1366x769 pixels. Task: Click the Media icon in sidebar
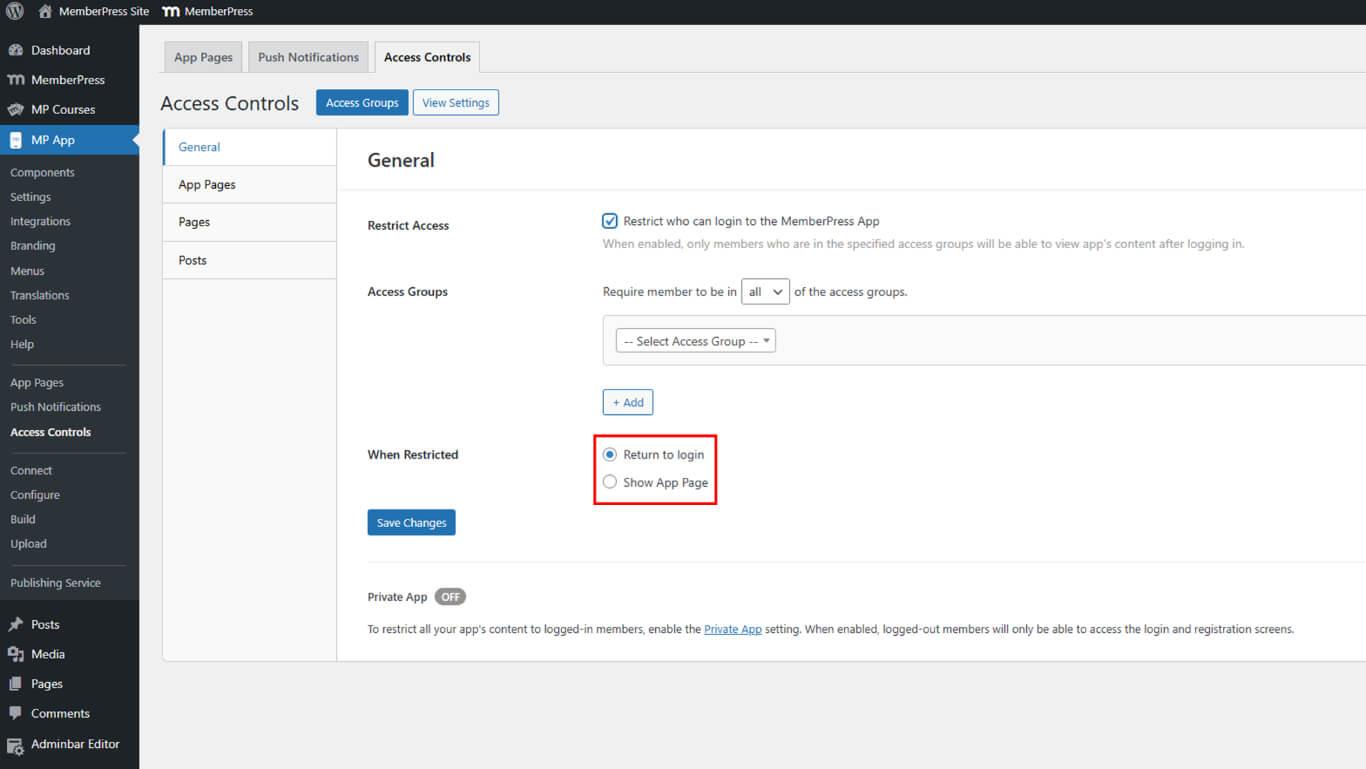coord(15,654)
